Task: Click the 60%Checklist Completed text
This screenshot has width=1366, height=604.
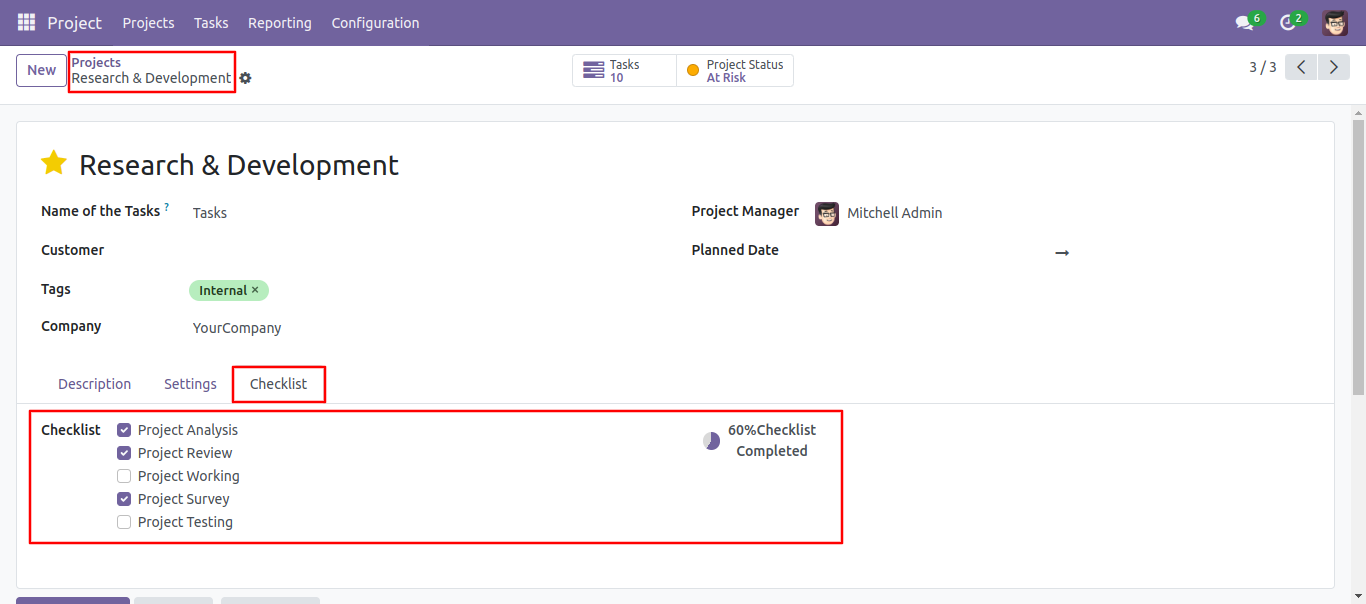Action: 771,441
